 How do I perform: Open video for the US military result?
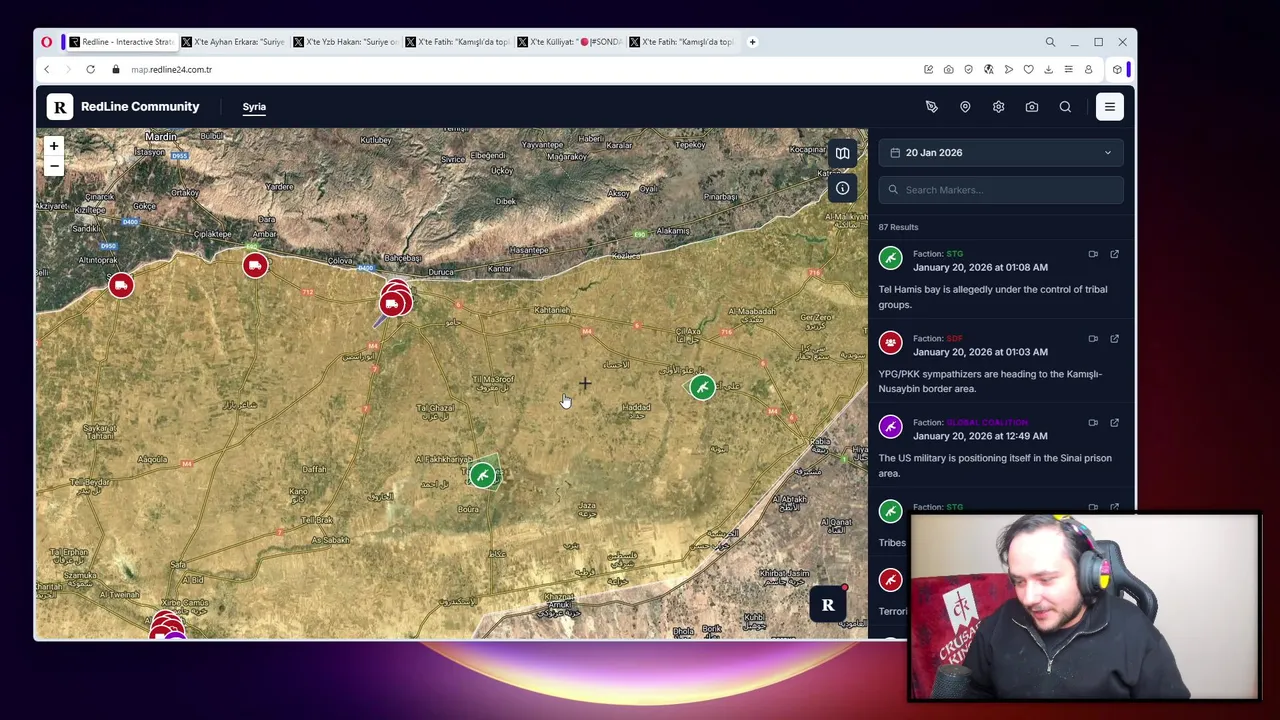pyautogui.click(x=1093, y=422)
